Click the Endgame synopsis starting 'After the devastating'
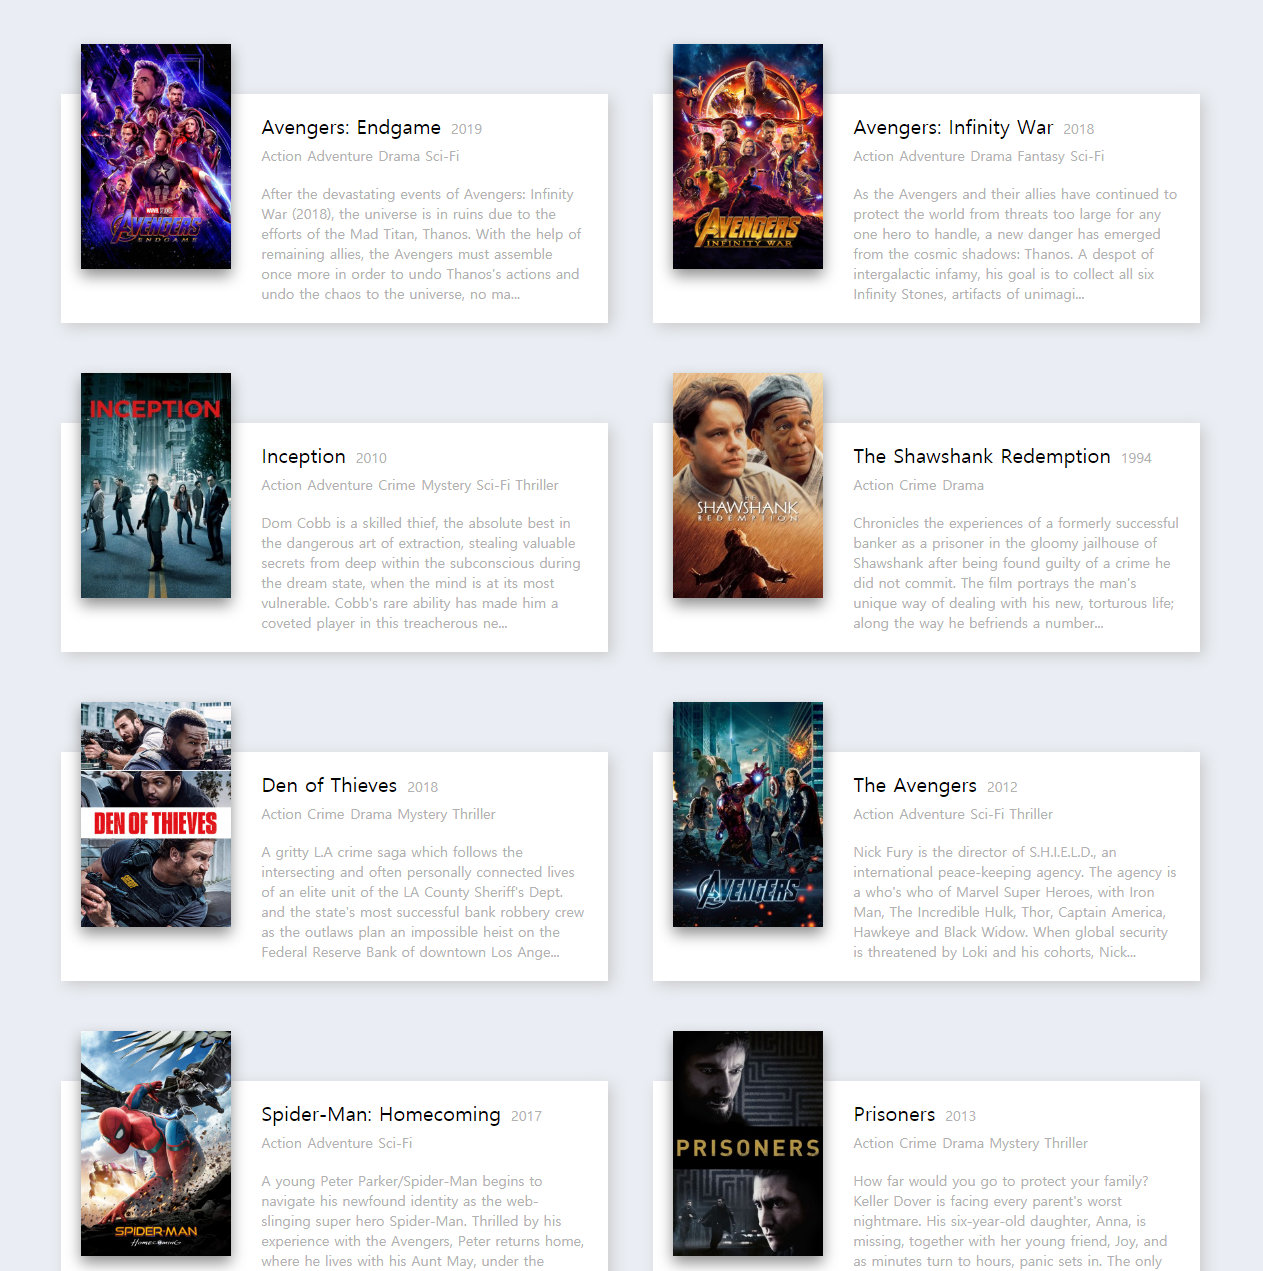Image resolution: width=1263 pixels, height=1271 pixels. (x=421, y=244)
